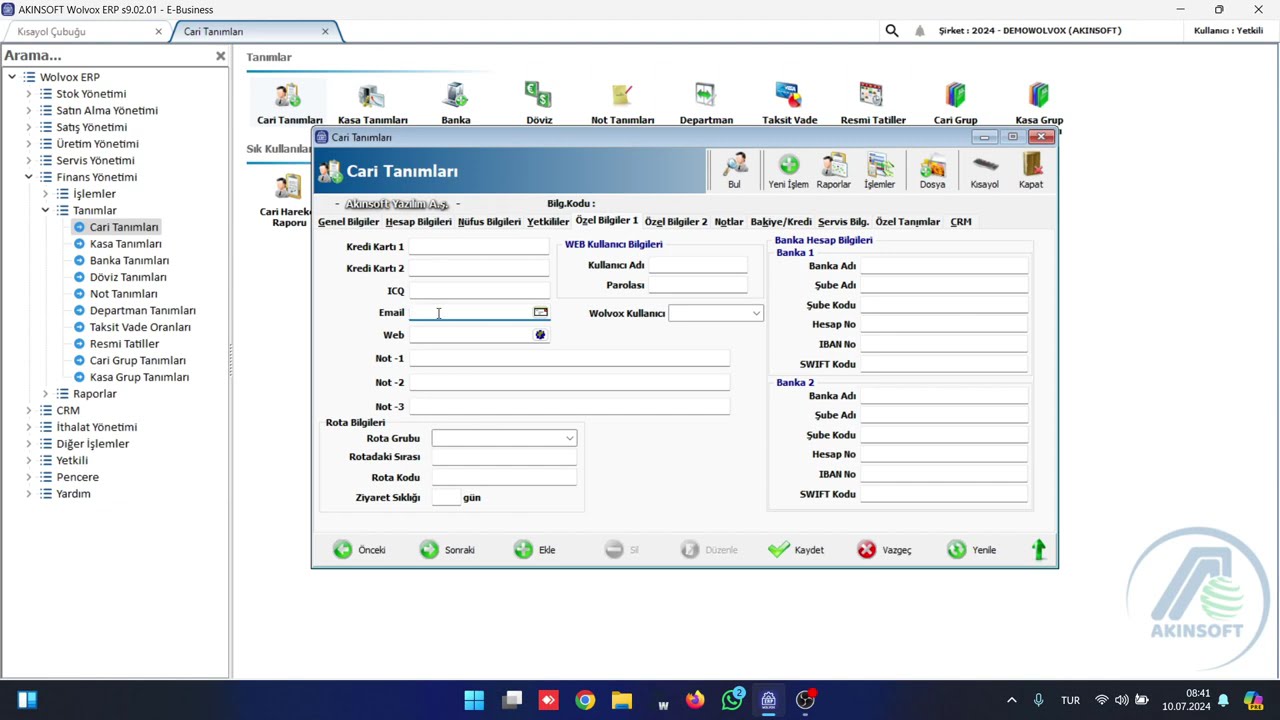Click the Ekle button
The height and width of the screenshot is (720, 1280).
[534, 550]
